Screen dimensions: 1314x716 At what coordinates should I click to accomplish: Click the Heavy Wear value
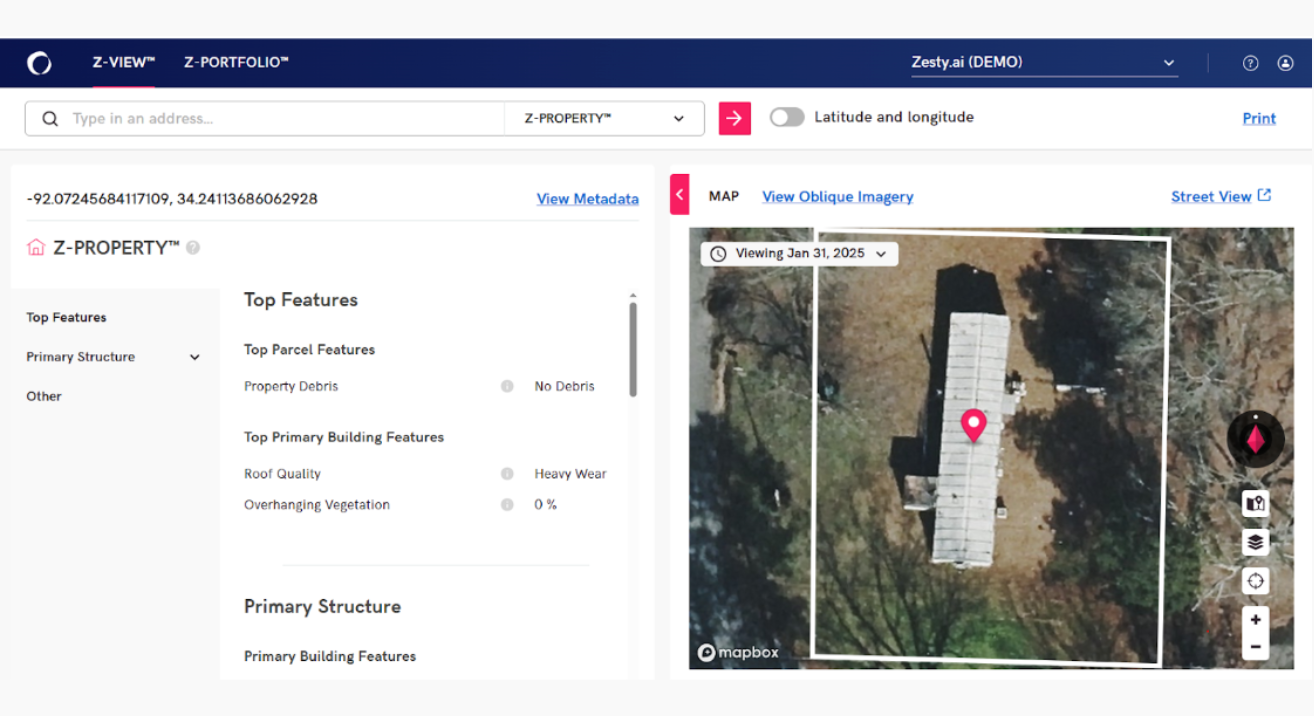(x=570, y=474)
